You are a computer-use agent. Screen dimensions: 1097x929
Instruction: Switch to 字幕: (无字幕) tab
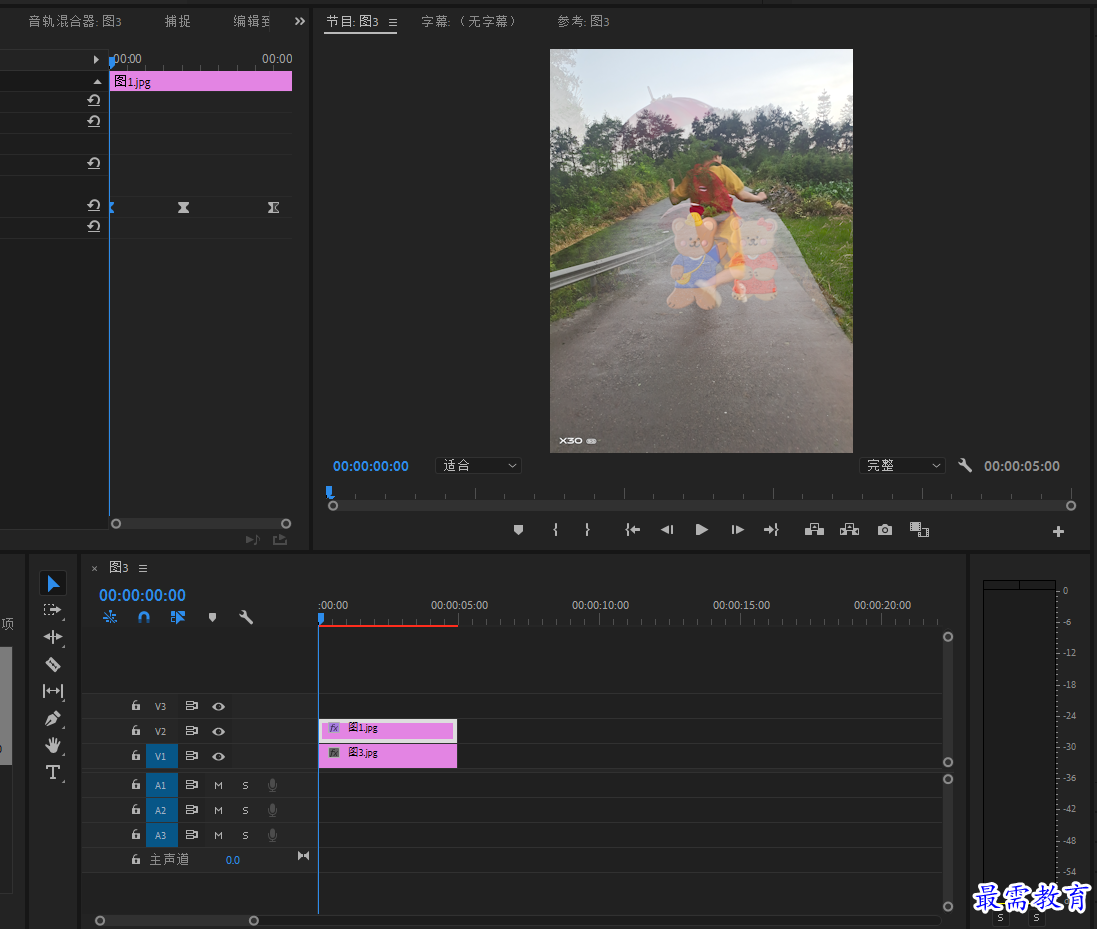[x=469, y=22]
